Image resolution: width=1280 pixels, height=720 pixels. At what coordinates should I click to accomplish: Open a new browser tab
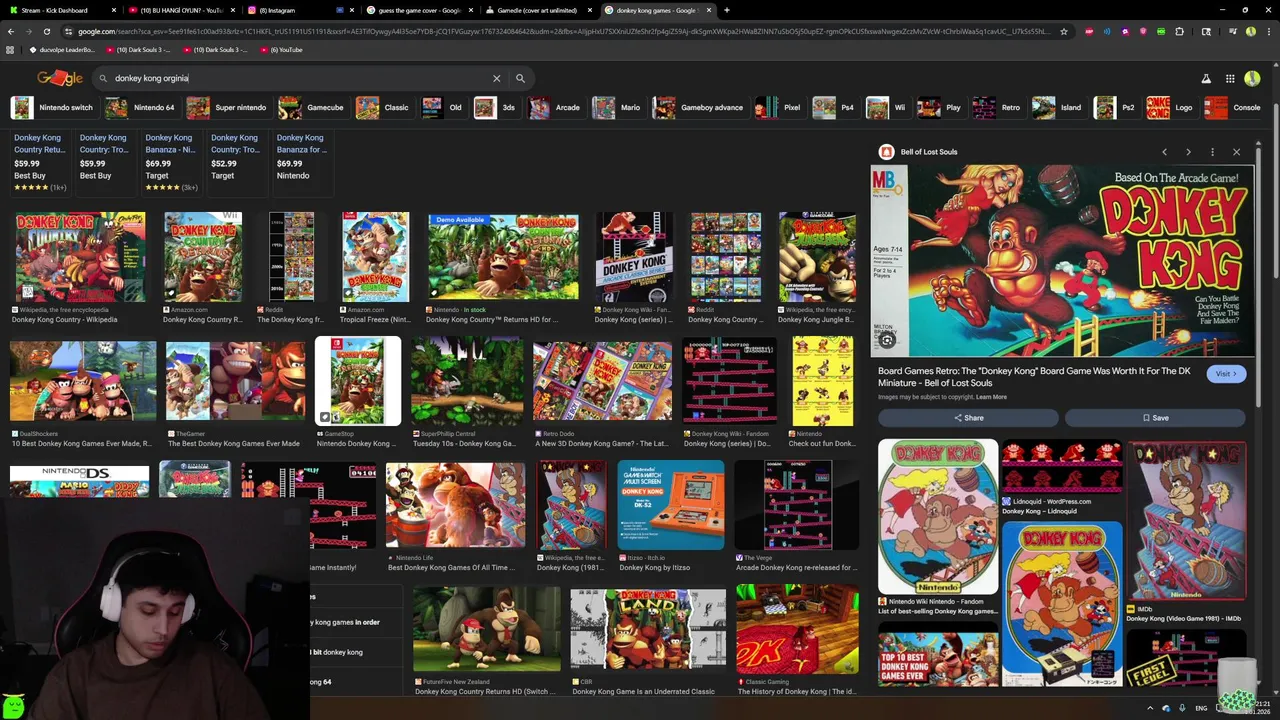click(x=726, y=10)
